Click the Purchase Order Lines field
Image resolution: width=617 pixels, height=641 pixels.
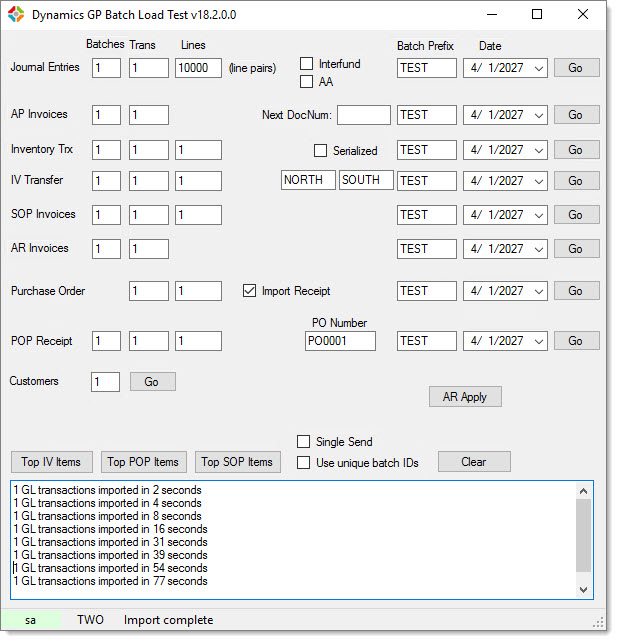[x=198, y=291]
